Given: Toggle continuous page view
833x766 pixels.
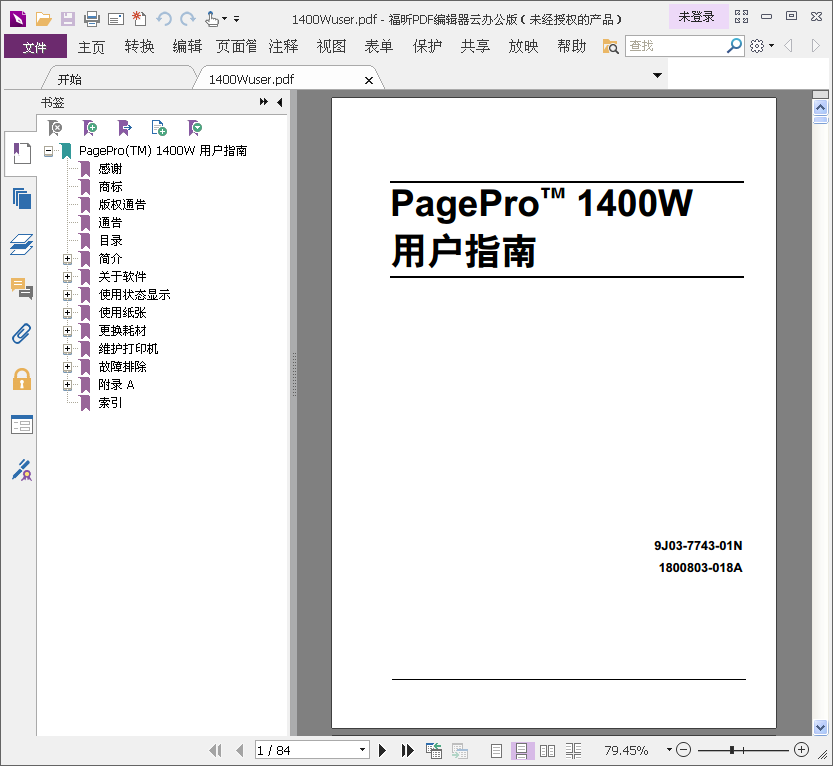Looking at the screenshot, I should pos(521,751).
